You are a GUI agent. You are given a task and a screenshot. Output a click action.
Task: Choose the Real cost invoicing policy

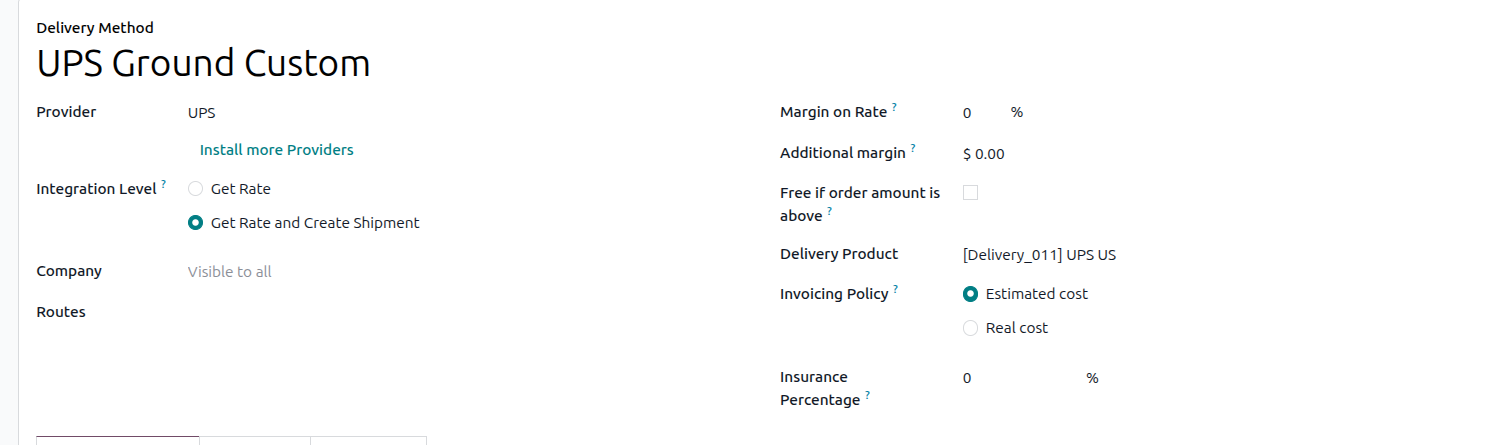tap(970, 328)
